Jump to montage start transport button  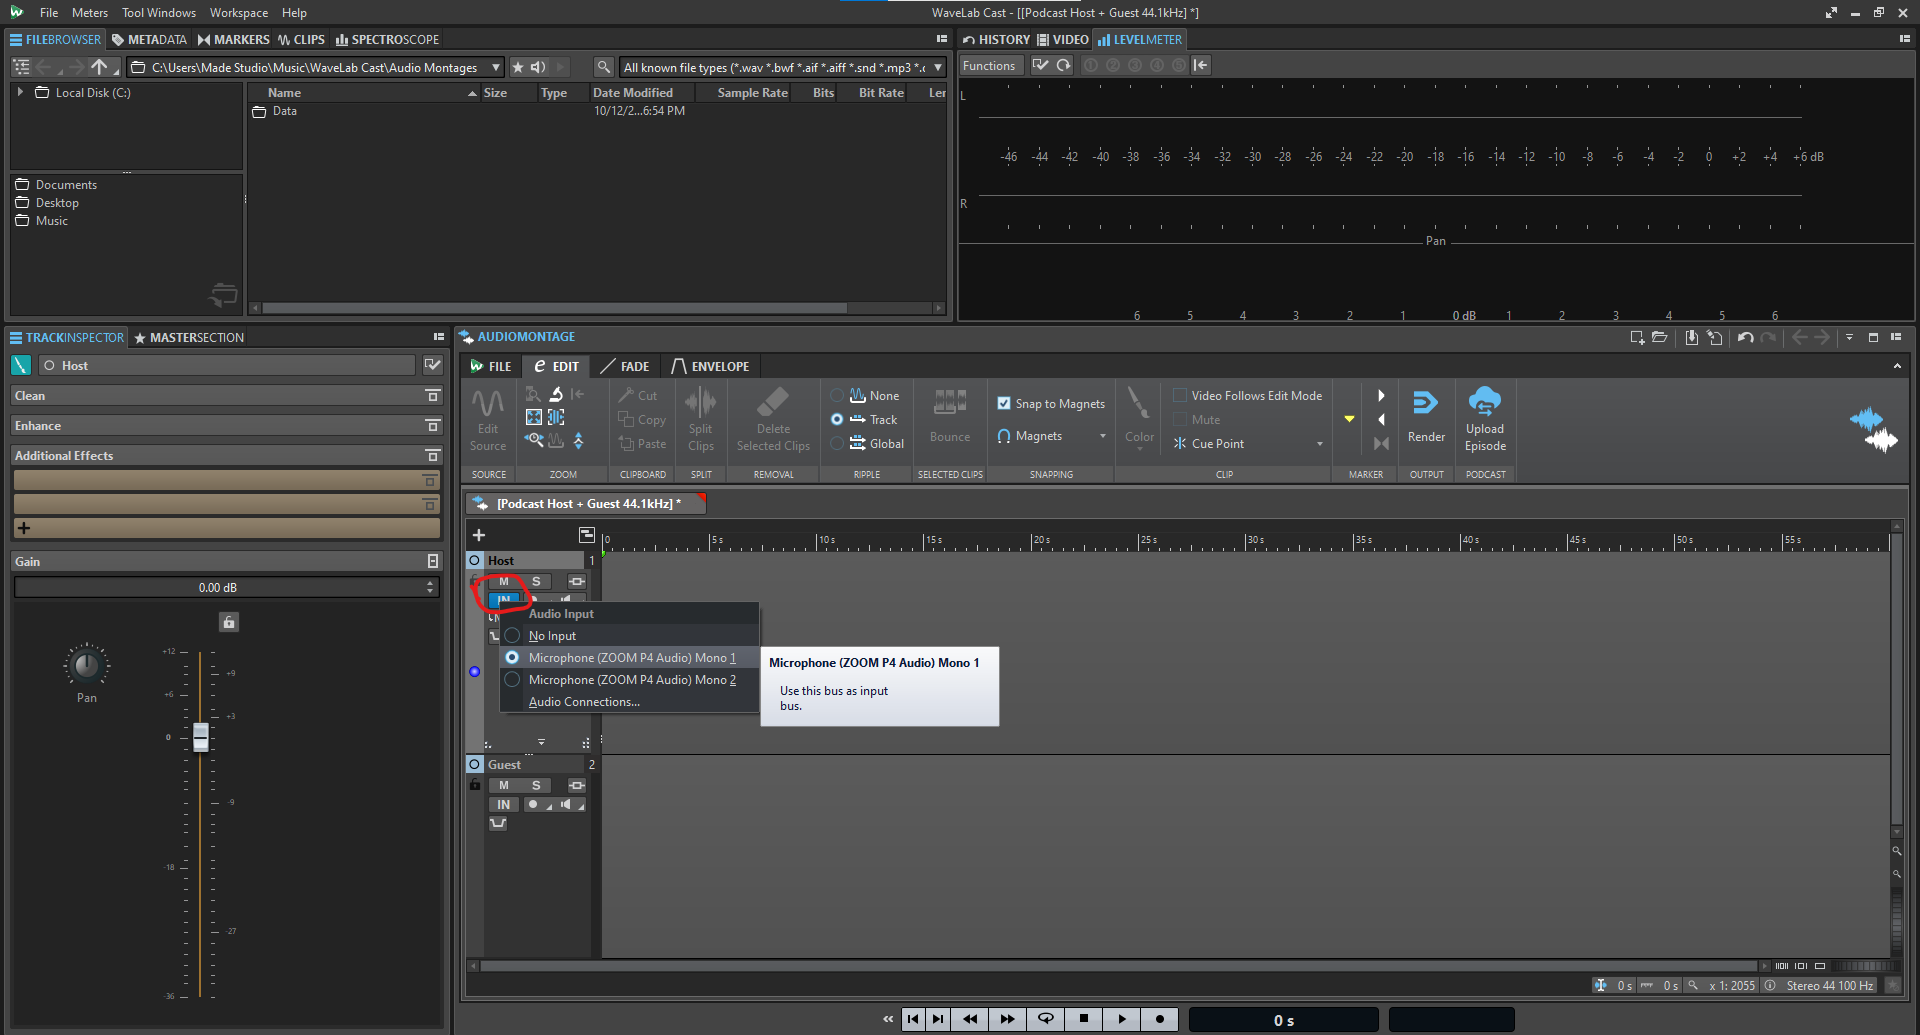click(913, 1019)
